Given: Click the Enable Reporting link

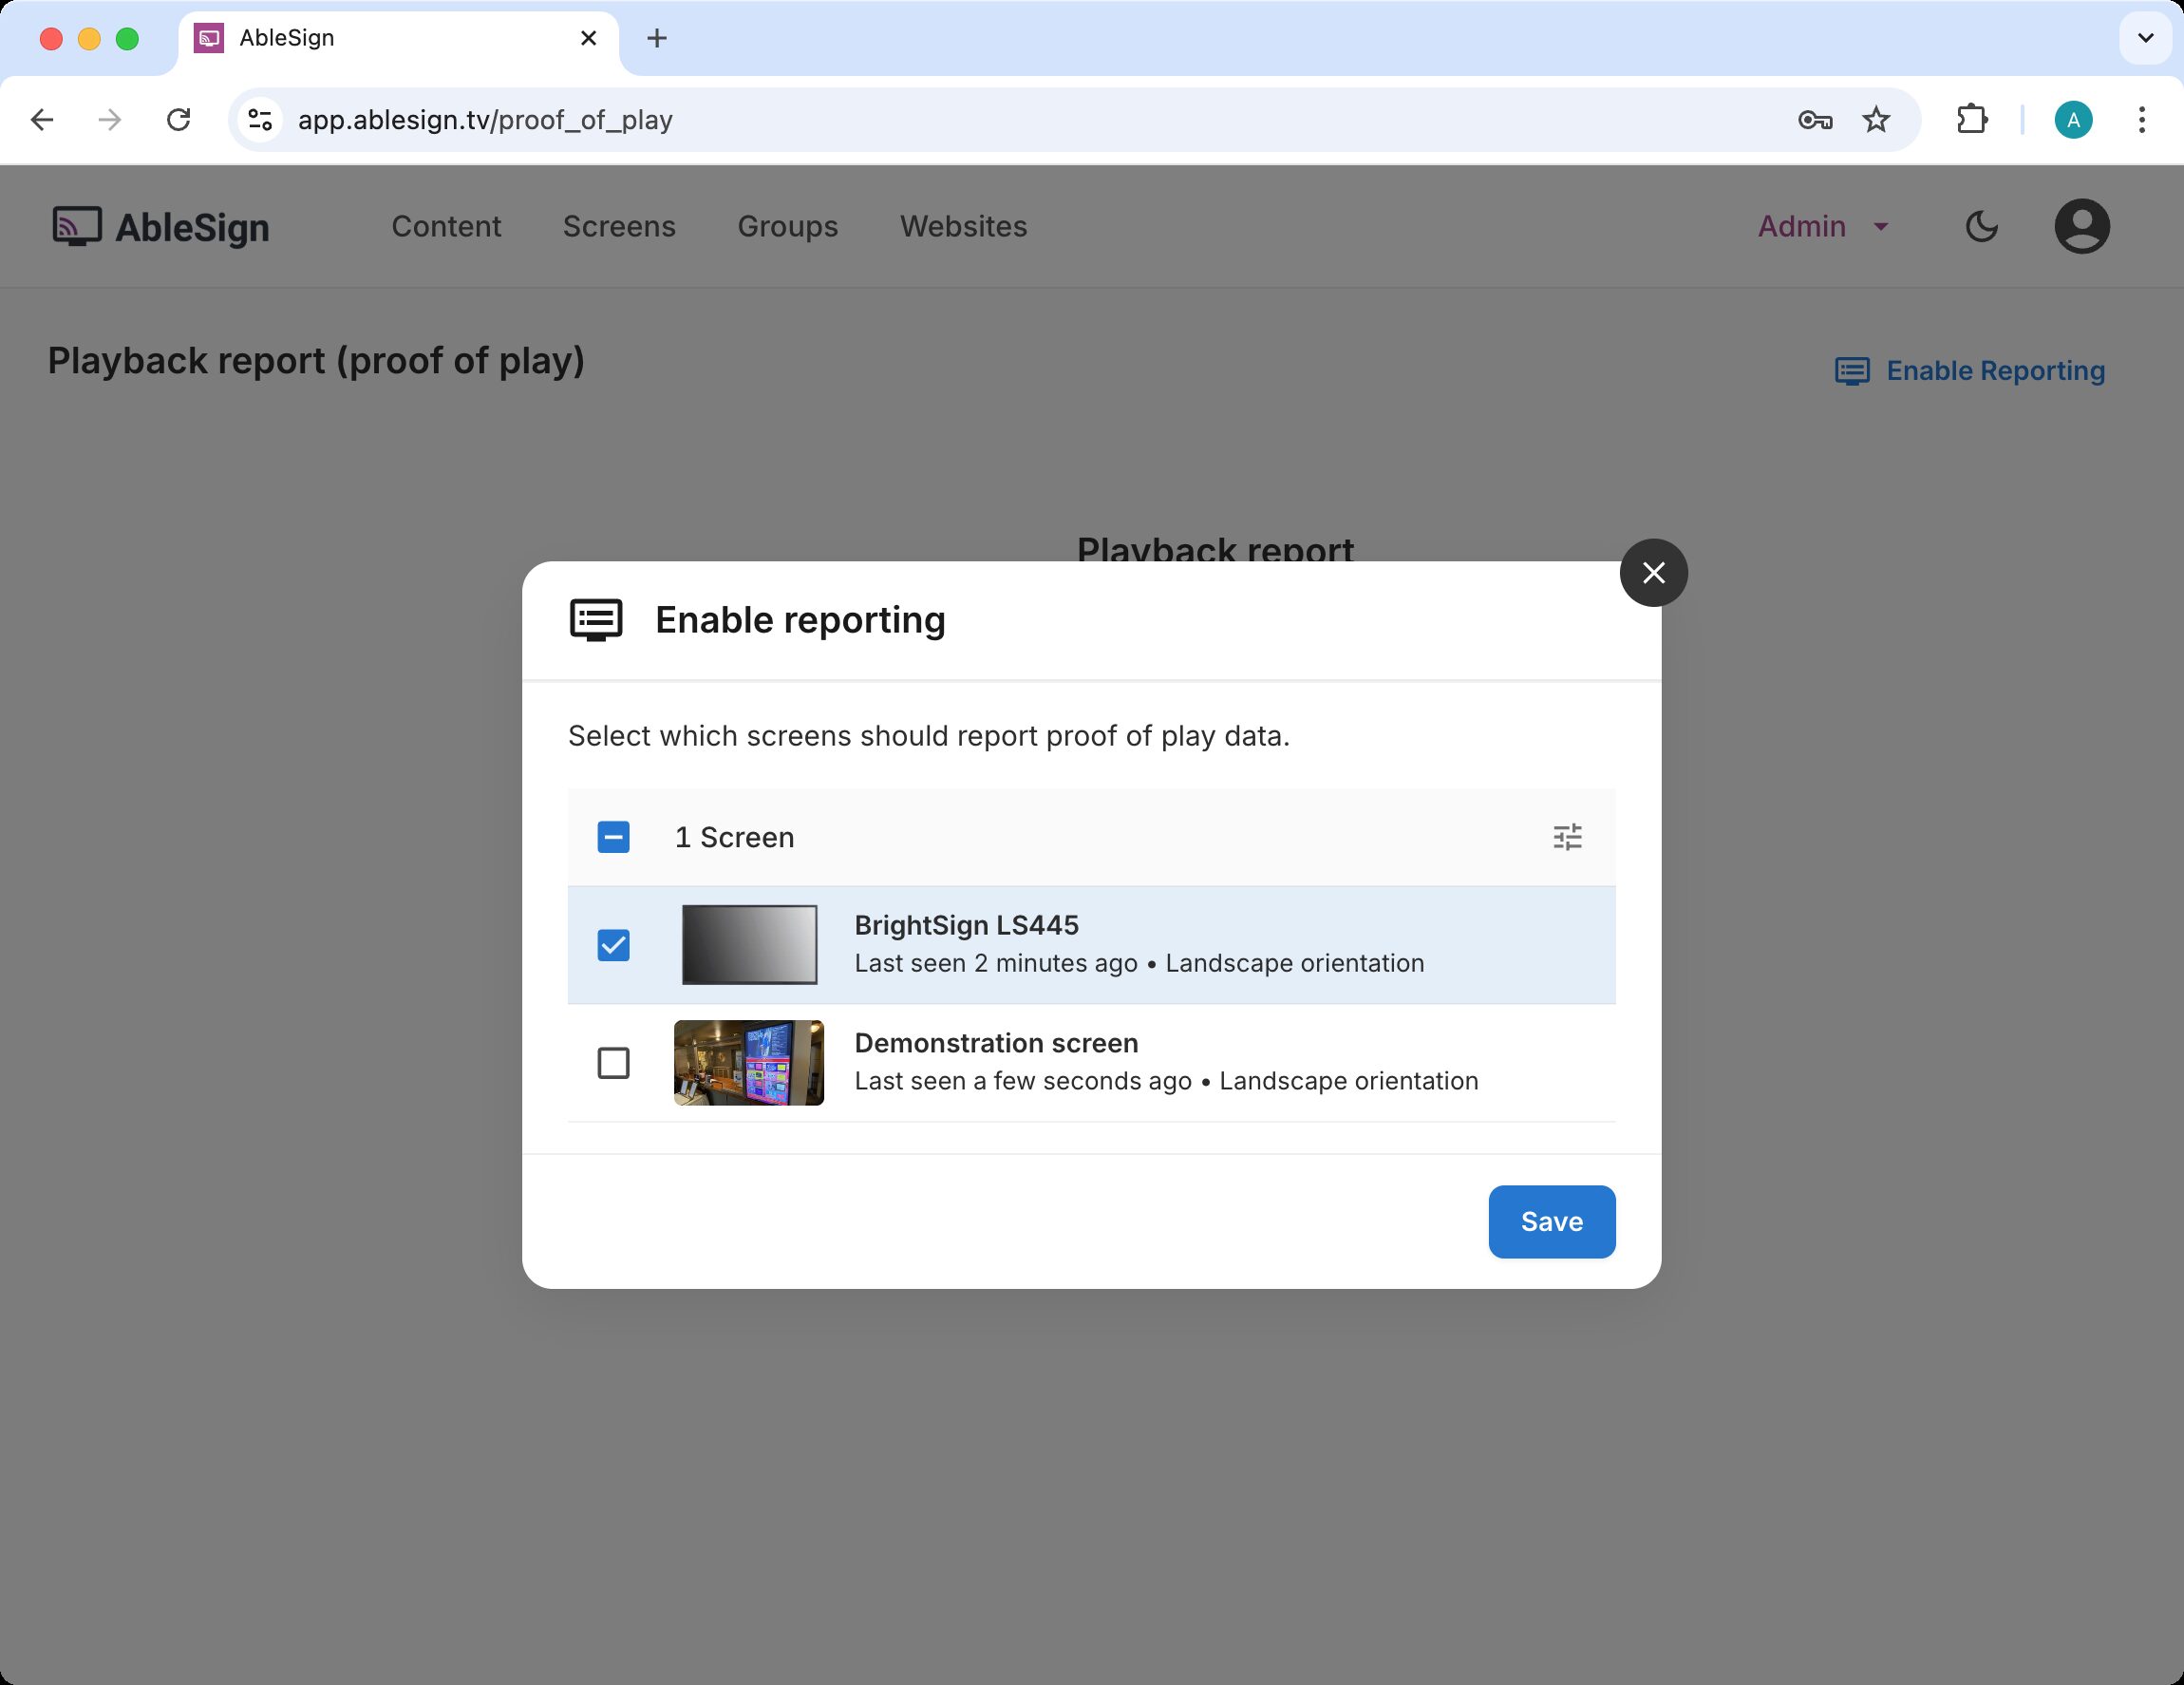Looking at the screenshot, I should (x=1969, y=371).
